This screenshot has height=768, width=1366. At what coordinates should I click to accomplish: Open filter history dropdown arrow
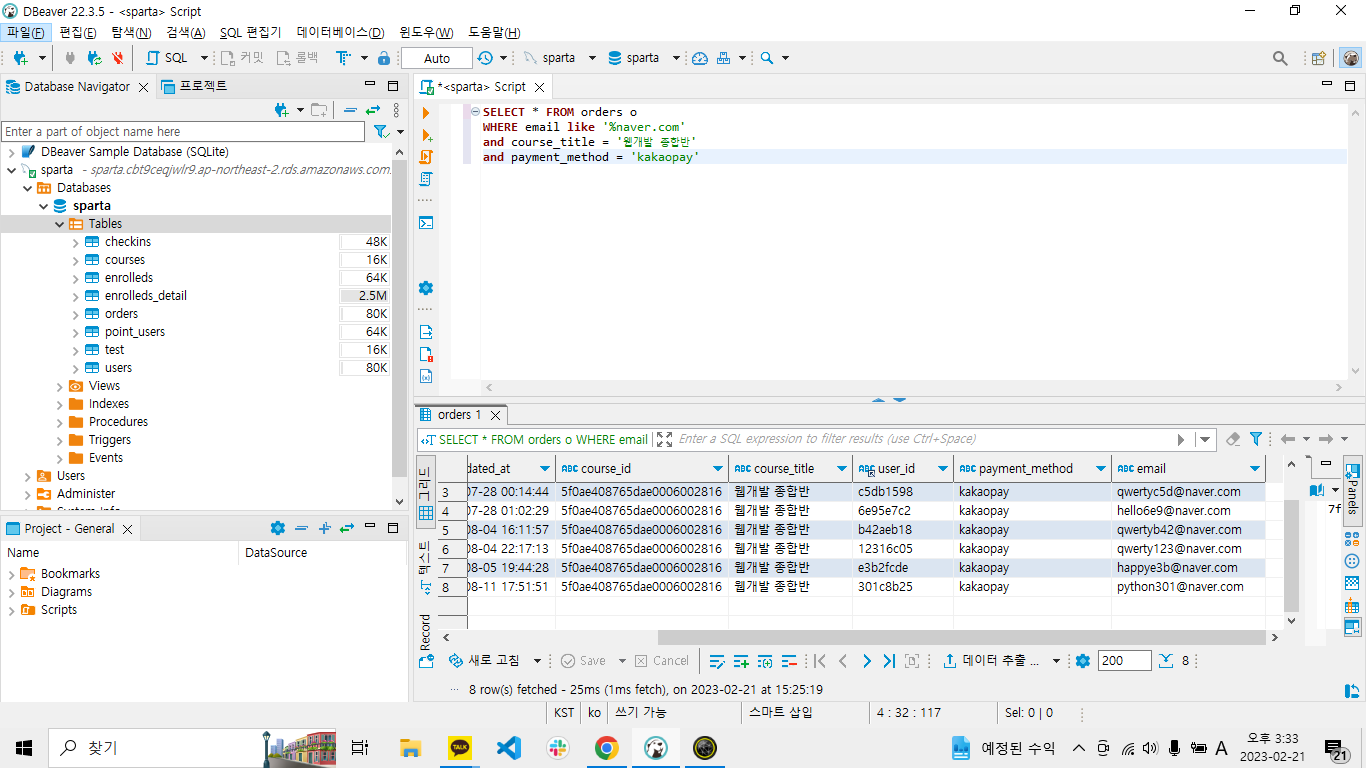[1205, 439]
